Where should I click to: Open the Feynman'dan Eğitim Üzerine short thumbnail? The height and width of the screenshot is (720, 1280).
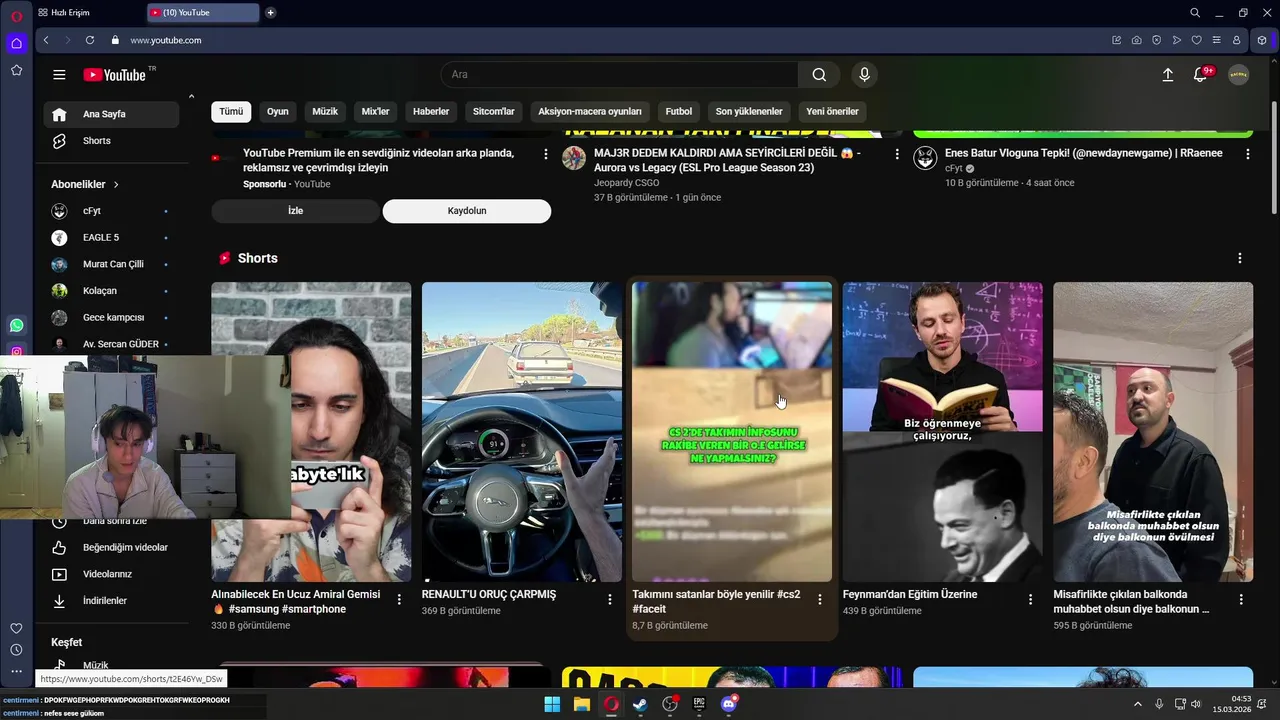(x=942, y=432)
